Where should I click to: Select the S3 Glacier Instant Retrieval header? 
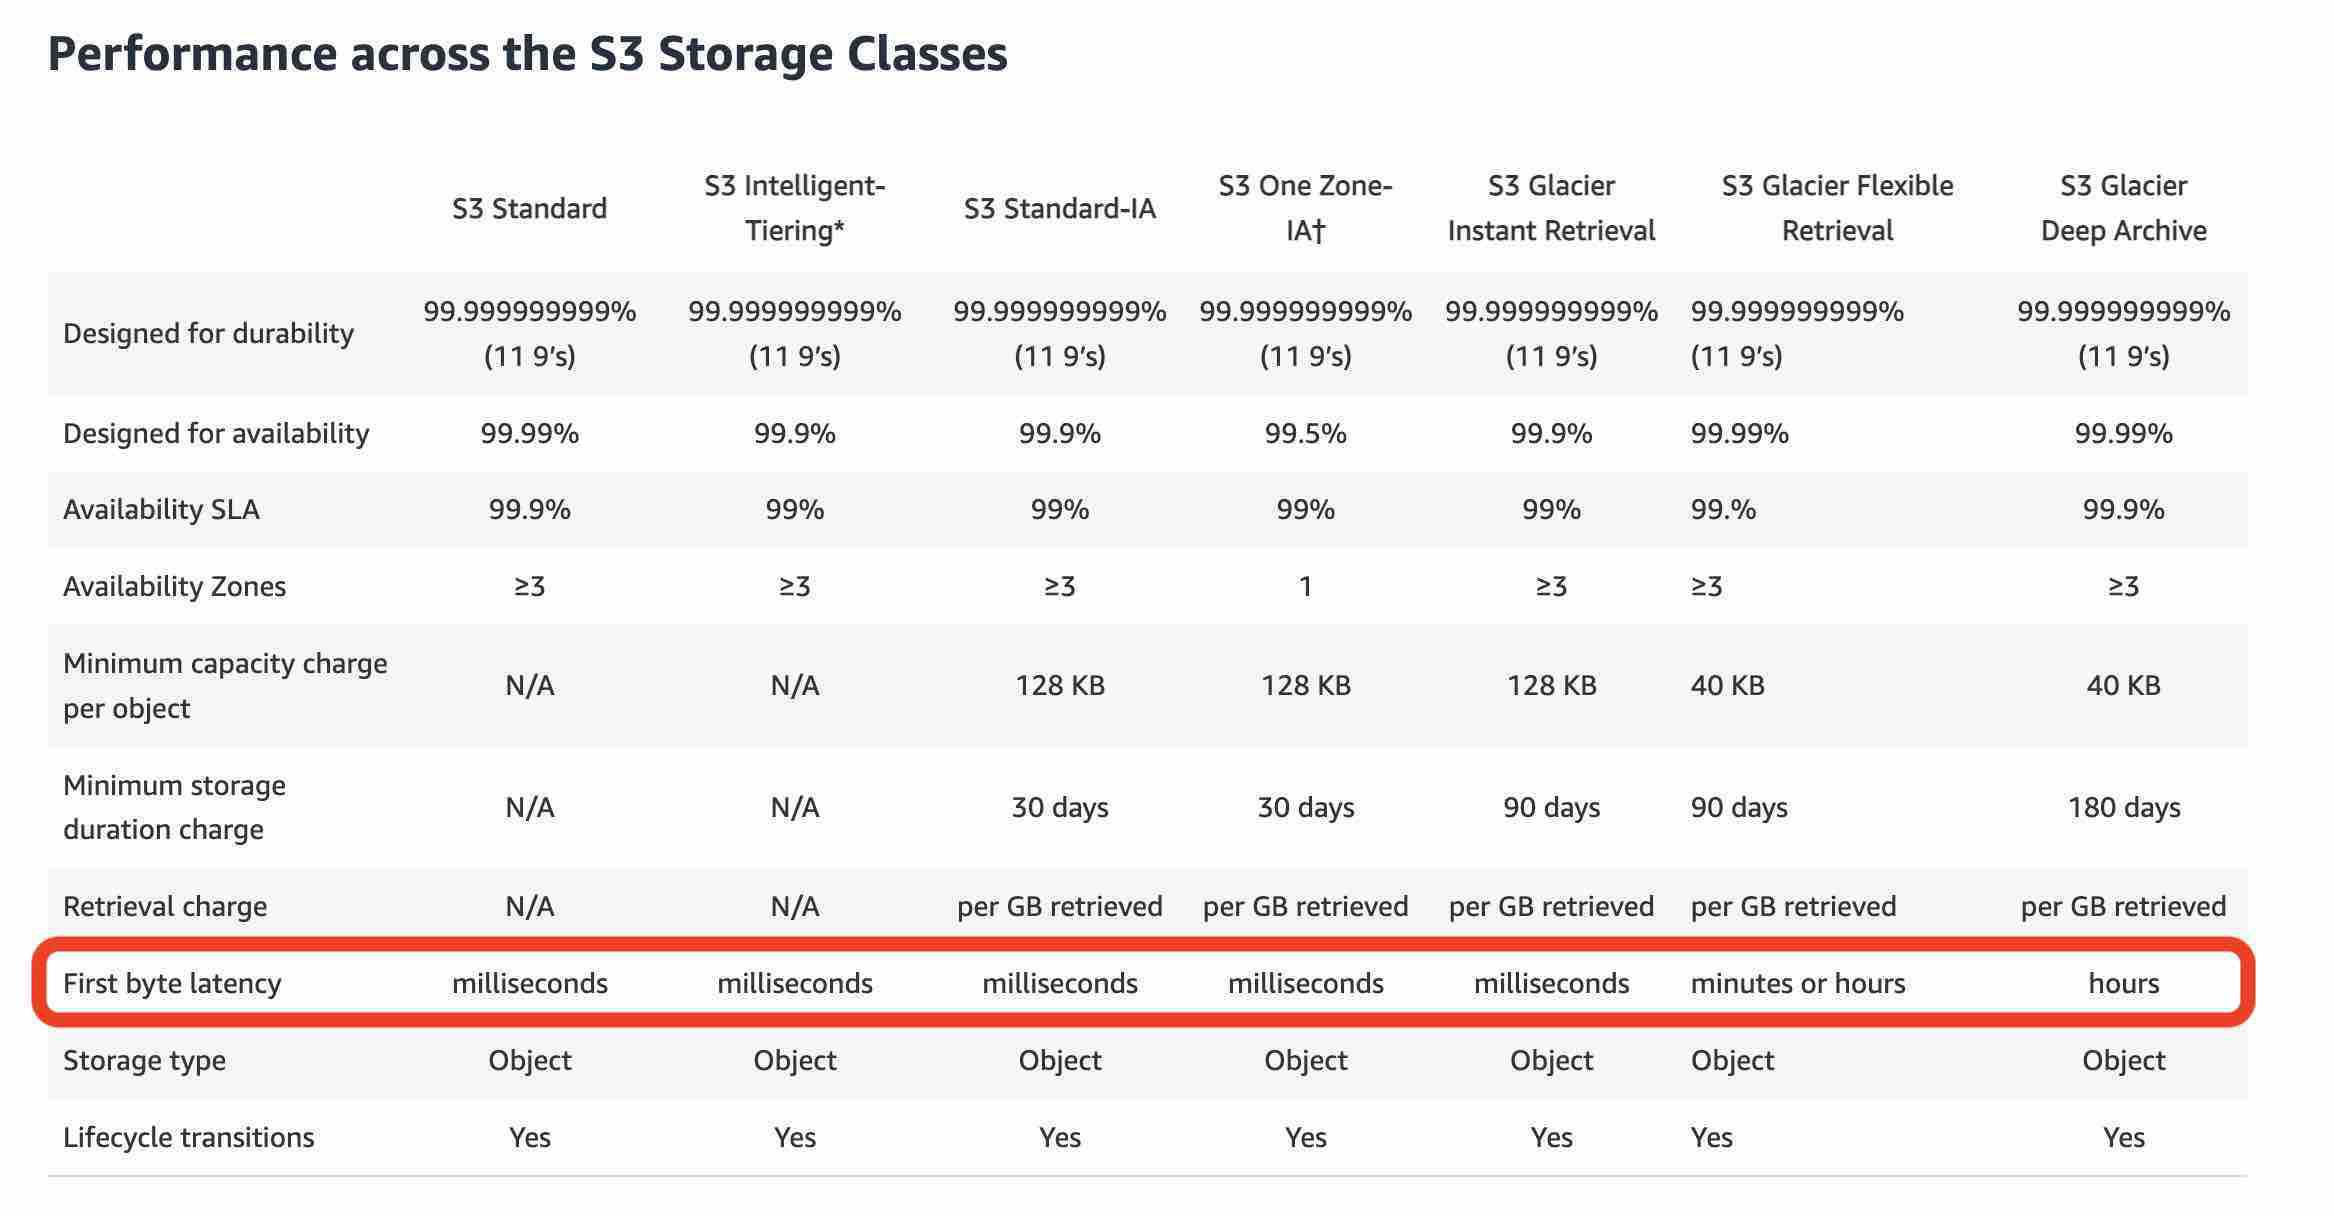coord(1551,208)
